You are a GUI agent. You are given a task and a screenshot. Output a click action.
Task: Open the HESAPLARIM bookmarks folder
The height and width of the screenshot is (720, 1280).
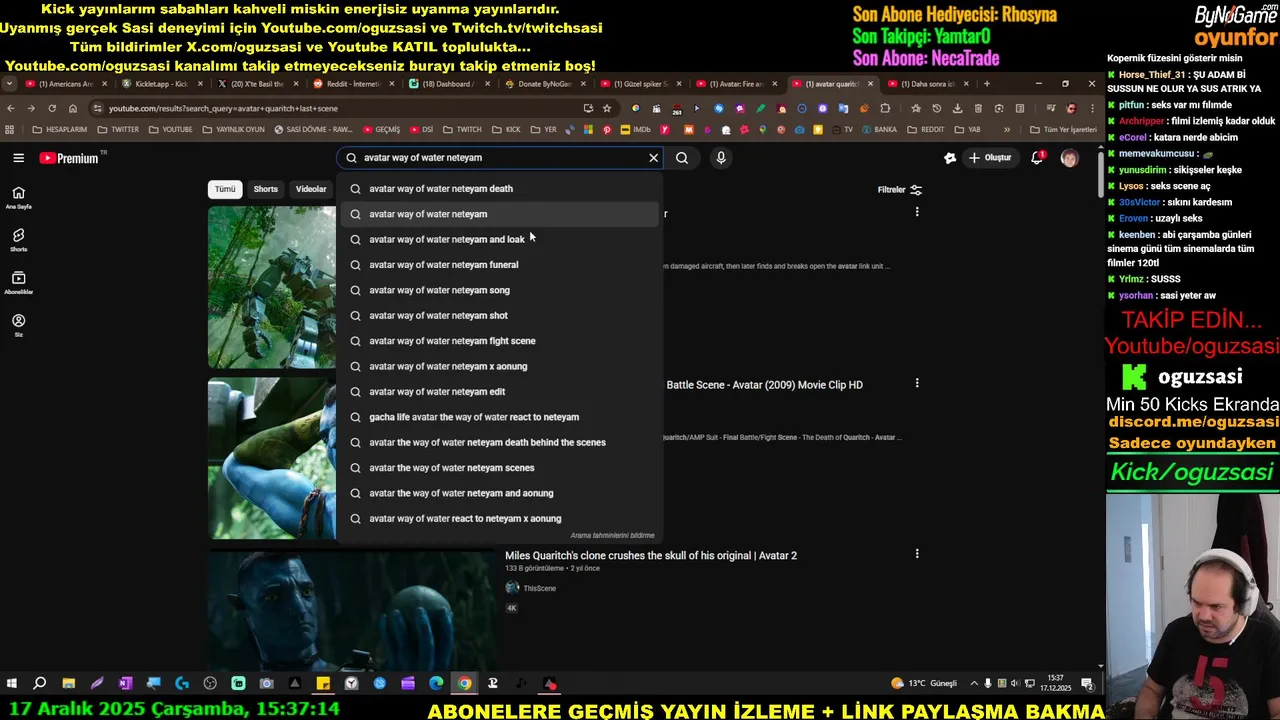(x=60, y=129)
